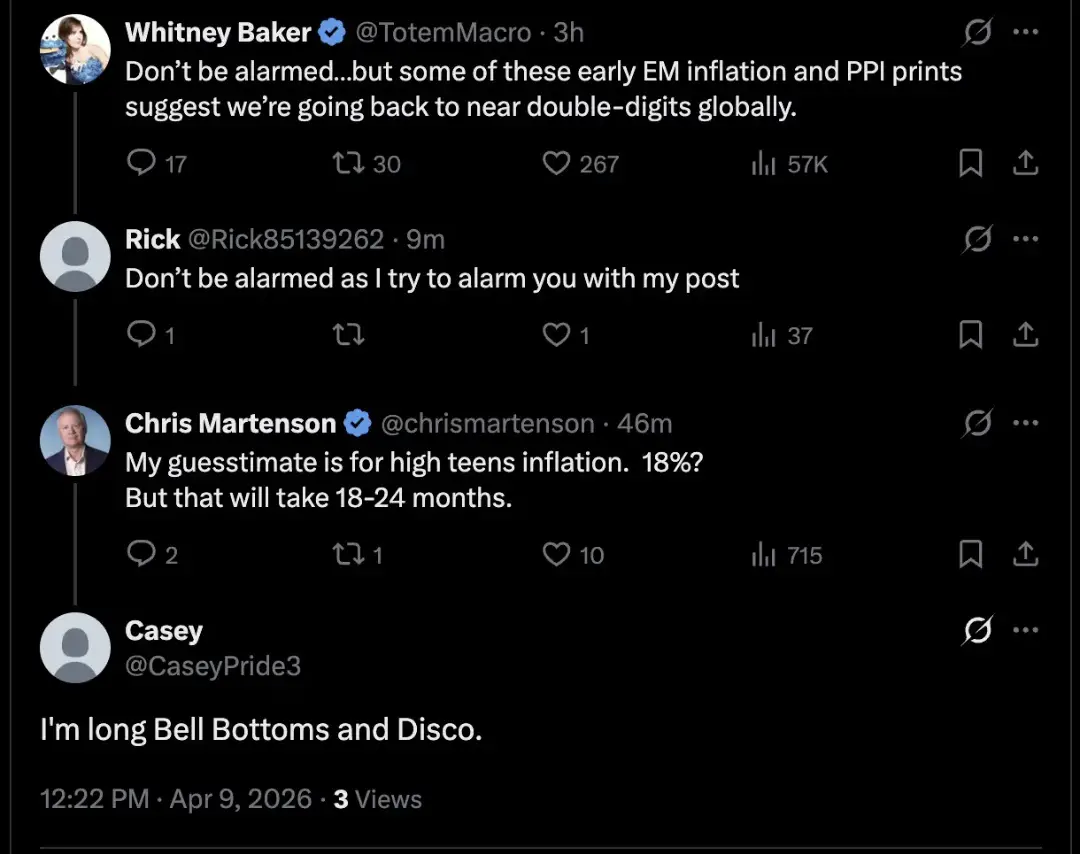The width and height of the screenshot is (1080, 854).
Task: Bookmark Chris Martenson's post
Action: [x=970, y=555]
